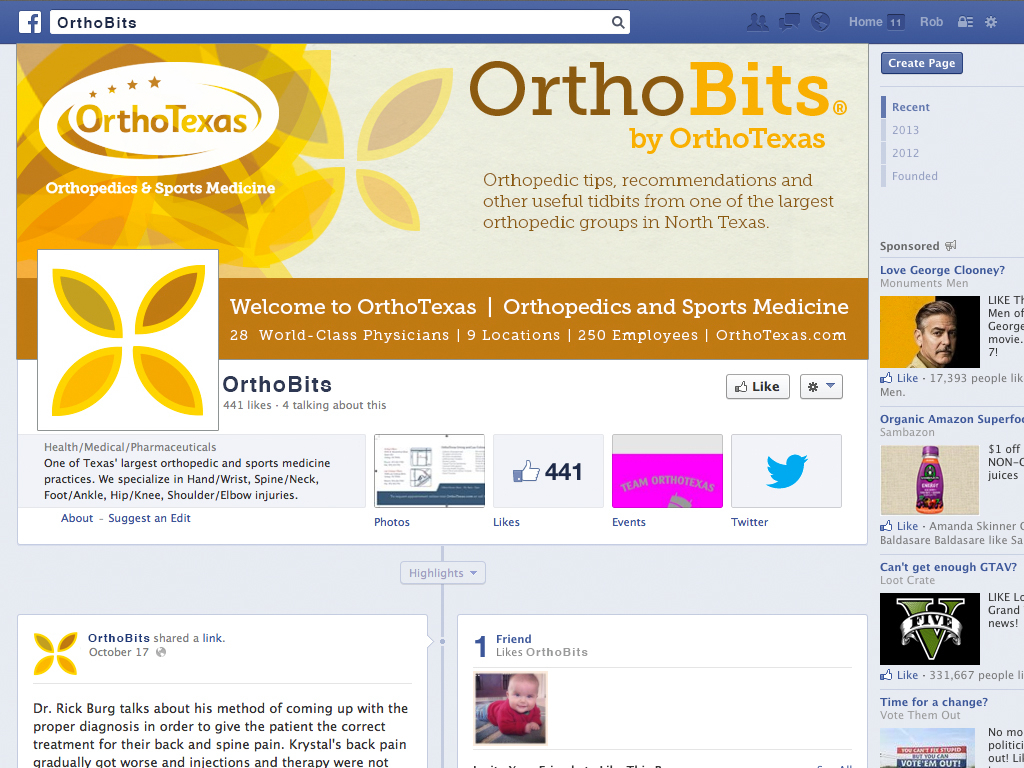
Task: Click the OrthoBits profile picture
Action: pos(128,340)
